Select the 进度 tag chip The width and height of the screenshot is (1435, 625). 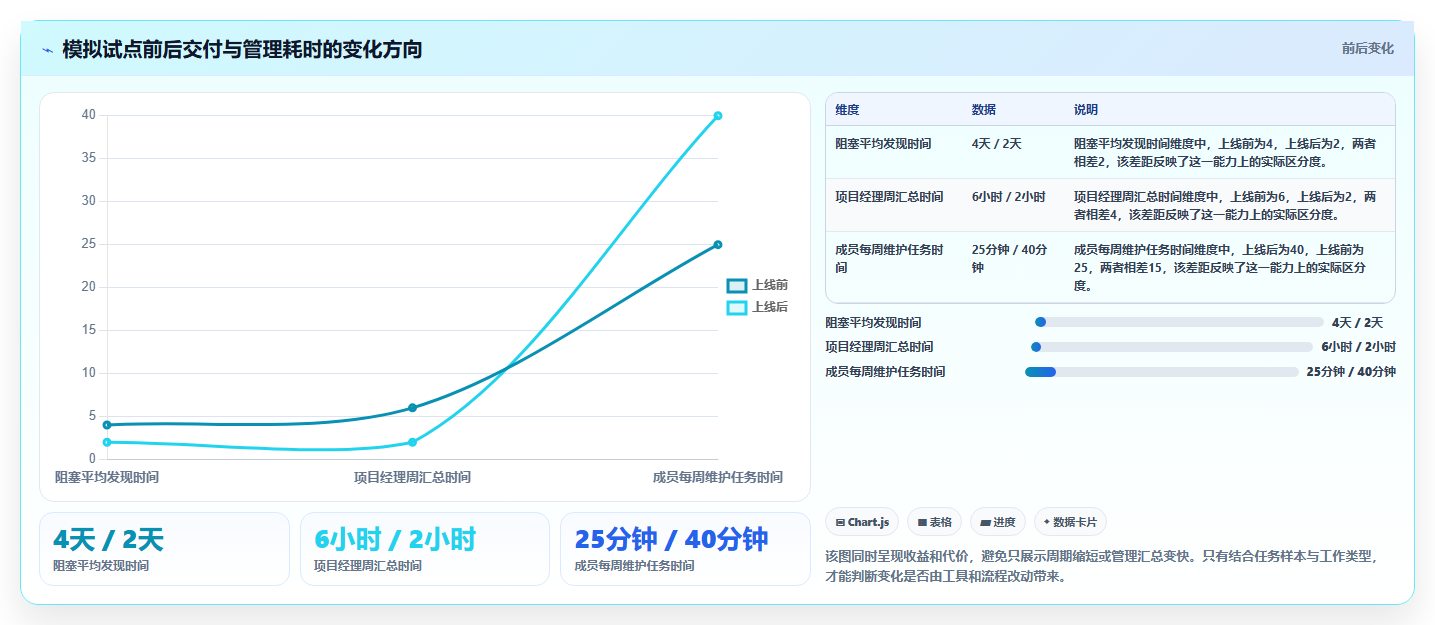[x=998, y=522]
